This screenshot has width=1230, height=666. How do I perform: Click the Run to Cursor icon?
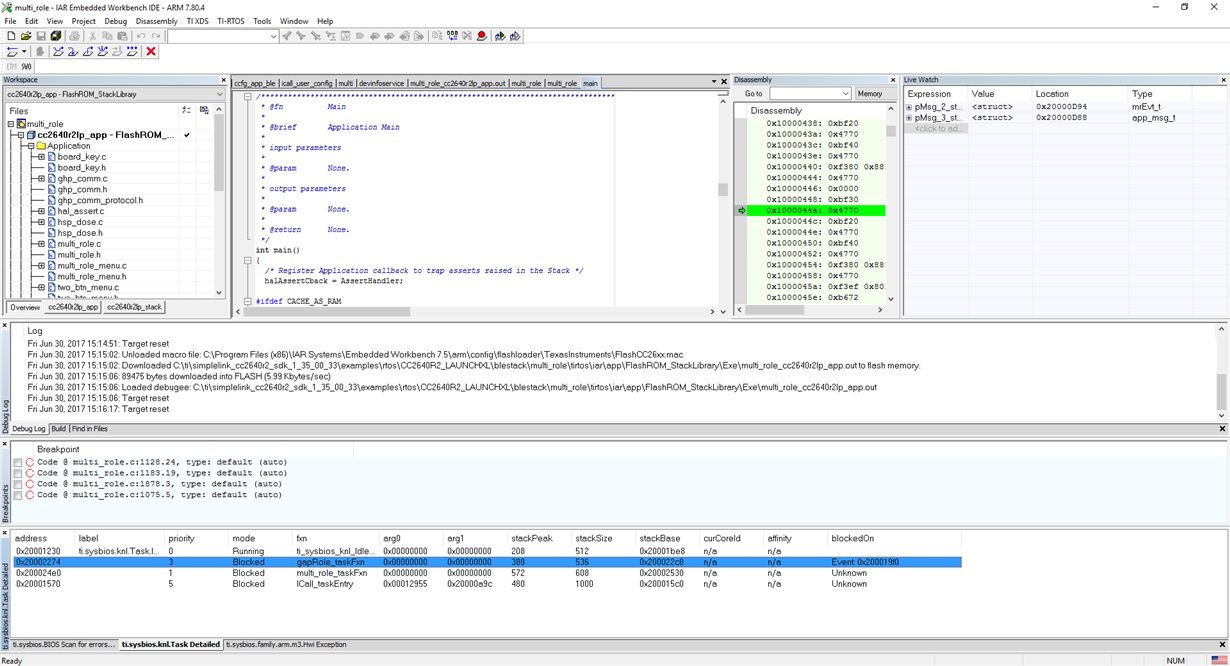pos(118,51)
